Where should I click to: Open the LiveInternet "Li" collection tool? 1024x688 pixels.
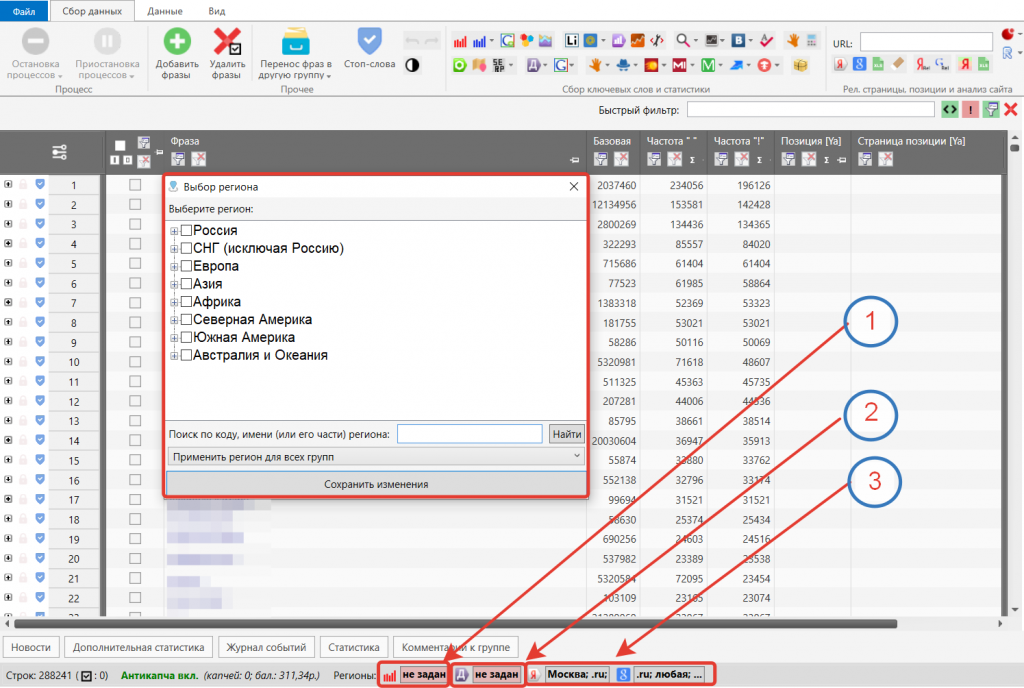pos(571,40)
